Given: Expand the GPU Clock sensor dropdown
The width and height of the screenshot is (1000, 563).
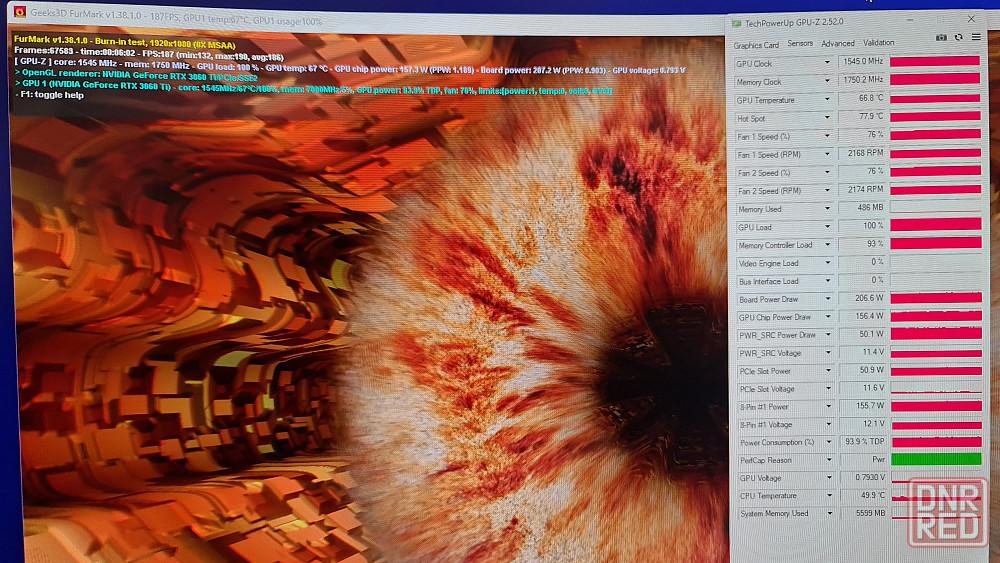Looking at the screenshot, I should click(827, 63).
